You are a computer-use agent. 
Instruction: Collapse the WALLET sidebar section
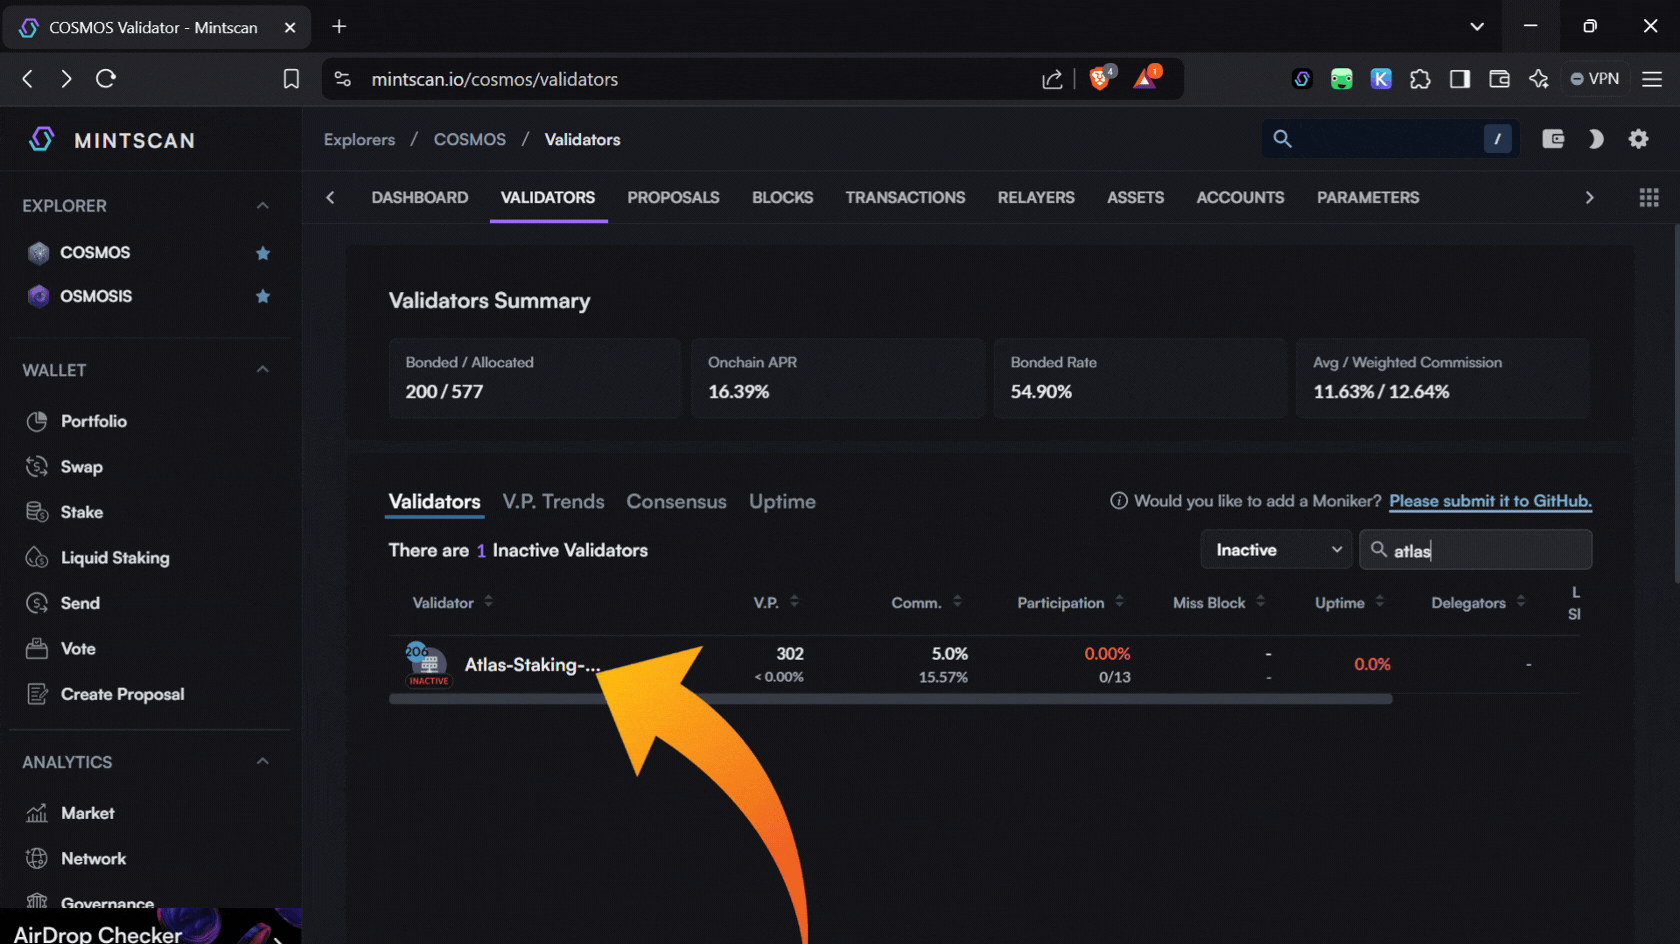[262, 370]
